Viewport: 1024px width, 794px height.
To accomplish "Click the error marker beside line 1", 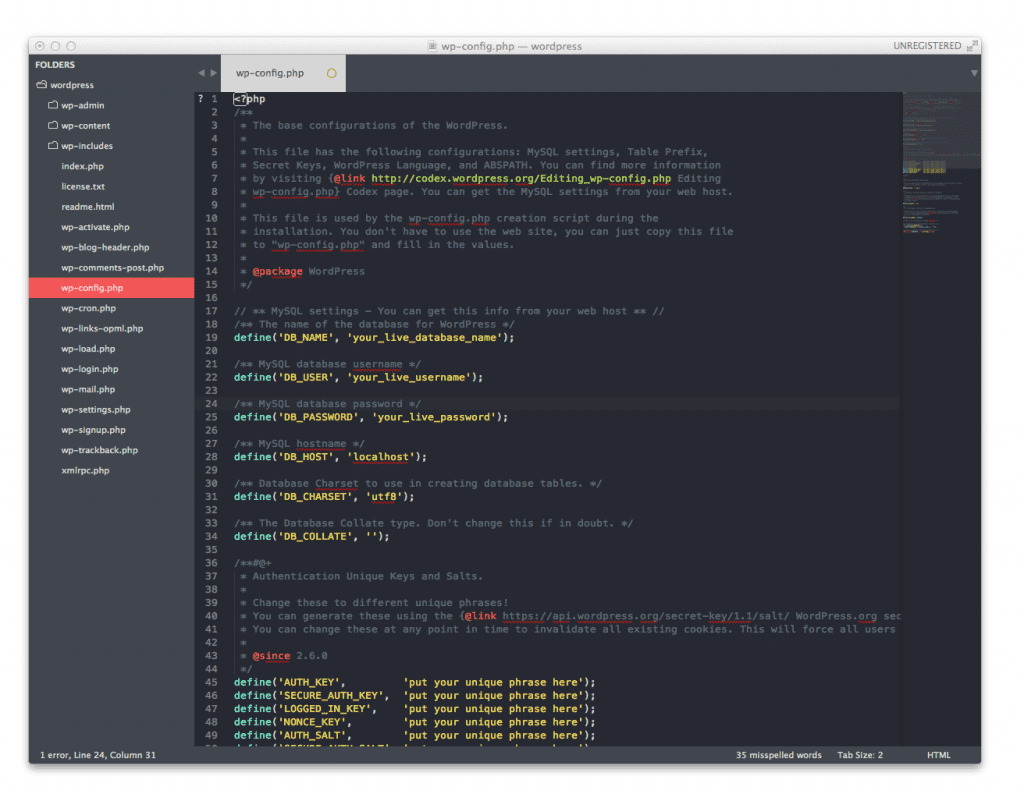I will (200, 98).
